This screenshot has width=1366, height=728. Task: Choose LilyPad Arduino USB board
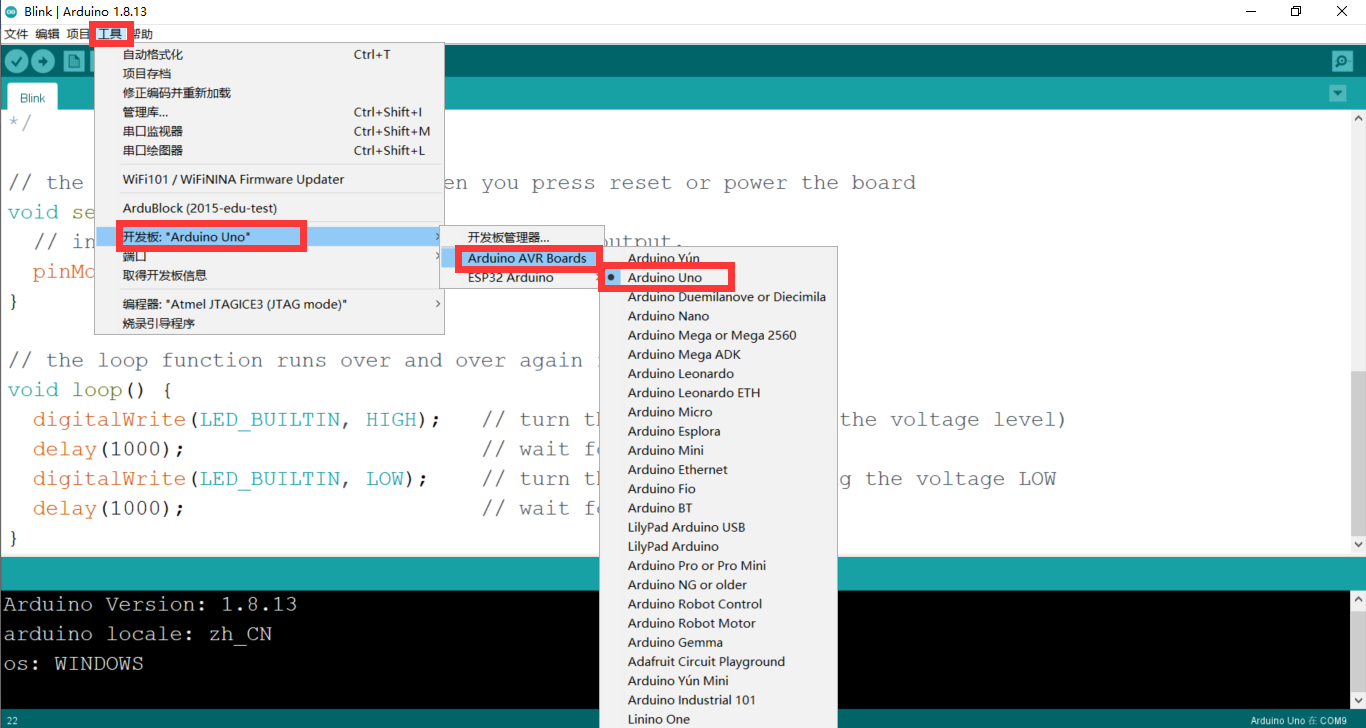pos(718,527)
